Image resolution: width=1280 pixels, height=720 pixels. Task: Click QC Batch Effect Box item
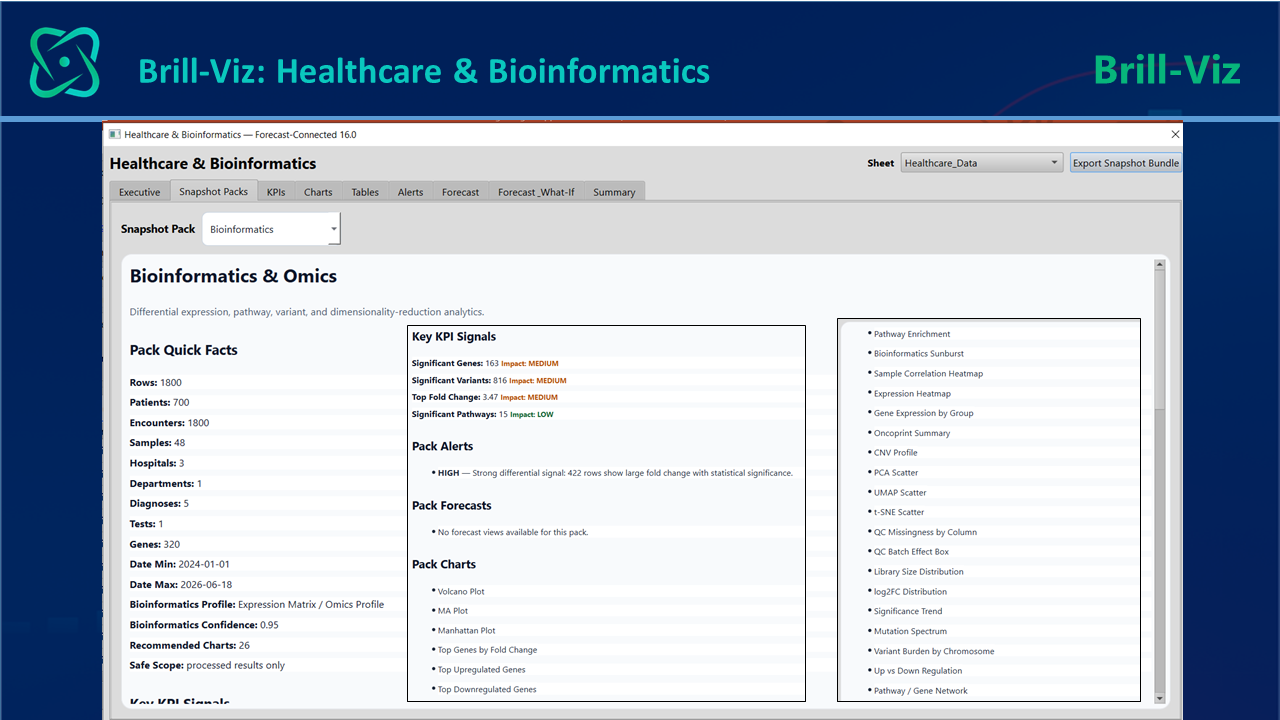point(911,552)
